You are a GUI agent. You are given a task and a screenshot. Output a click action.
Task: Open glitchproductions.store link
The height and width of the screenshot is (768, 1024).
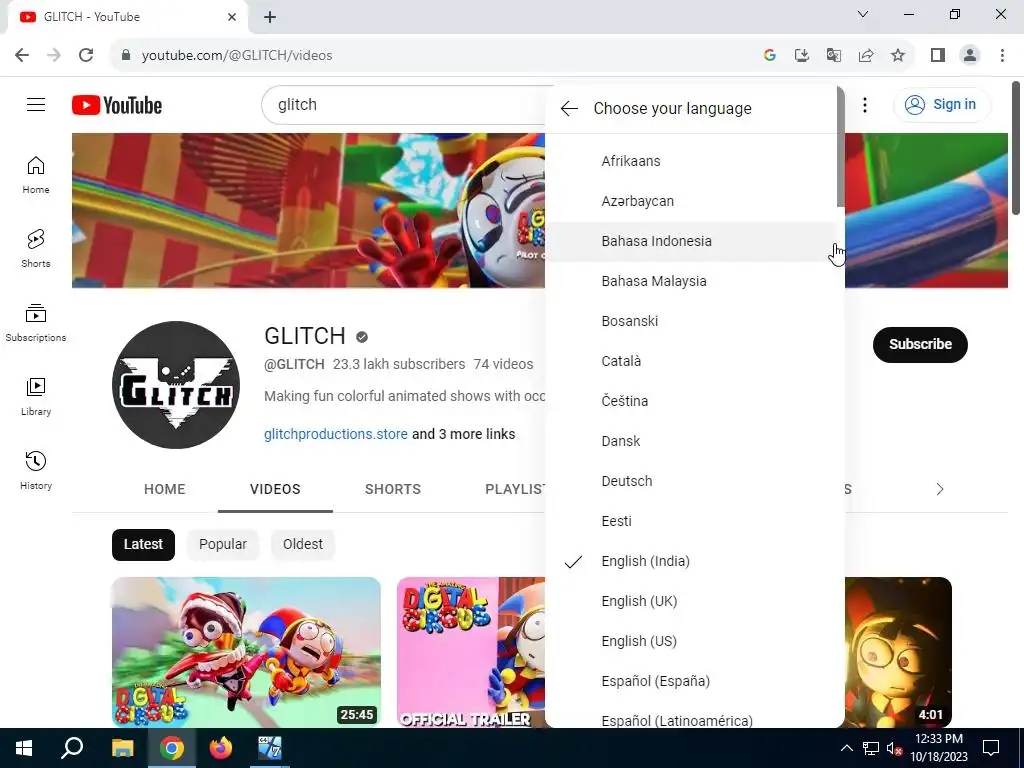click(x=336, y=434)
